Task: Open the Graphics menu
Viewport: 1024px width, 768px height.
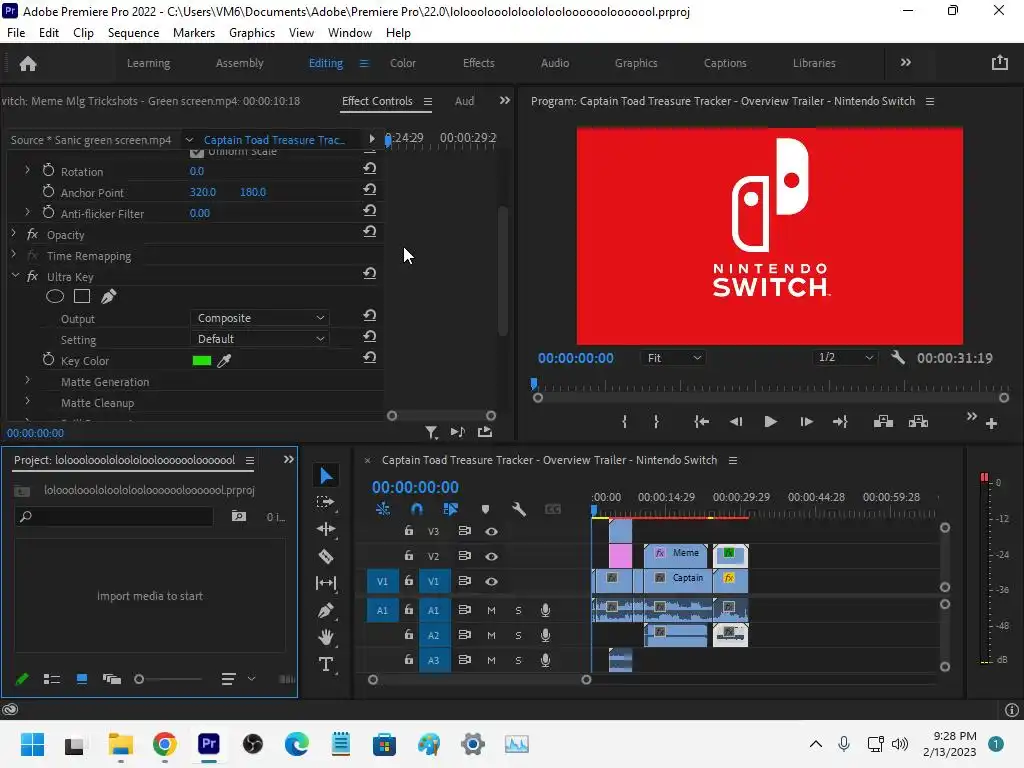Action: pos(251,33)
